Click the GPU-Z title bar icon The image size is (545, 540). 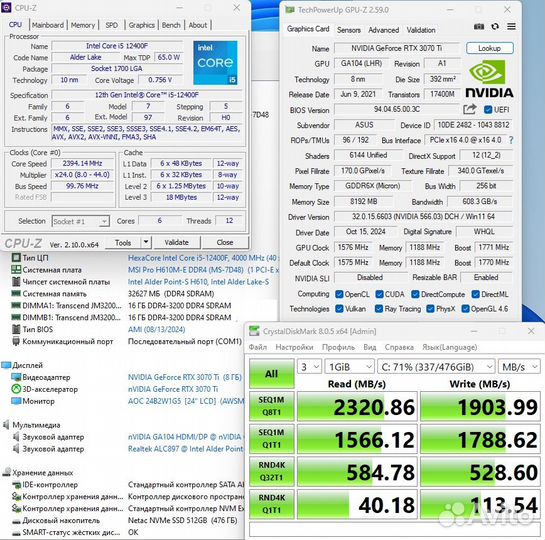(x=290, y=10)
